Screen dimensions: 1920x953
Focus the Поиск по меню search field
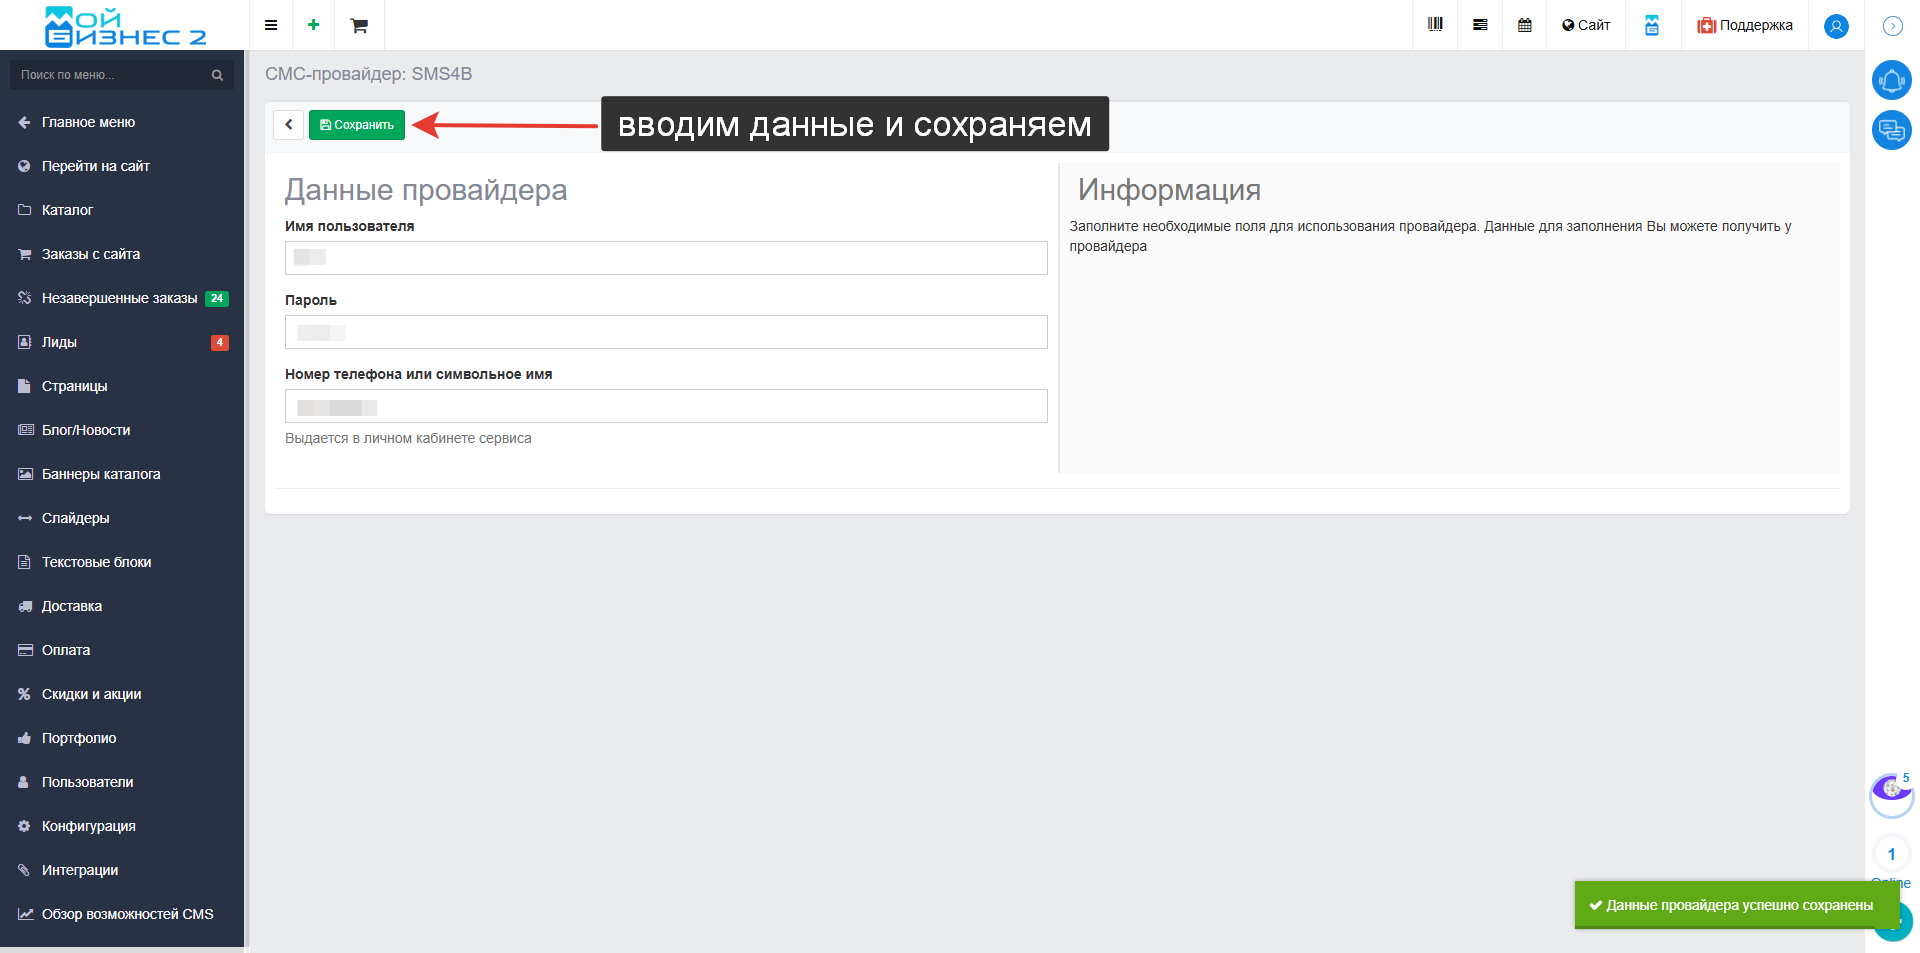(122, 75)
